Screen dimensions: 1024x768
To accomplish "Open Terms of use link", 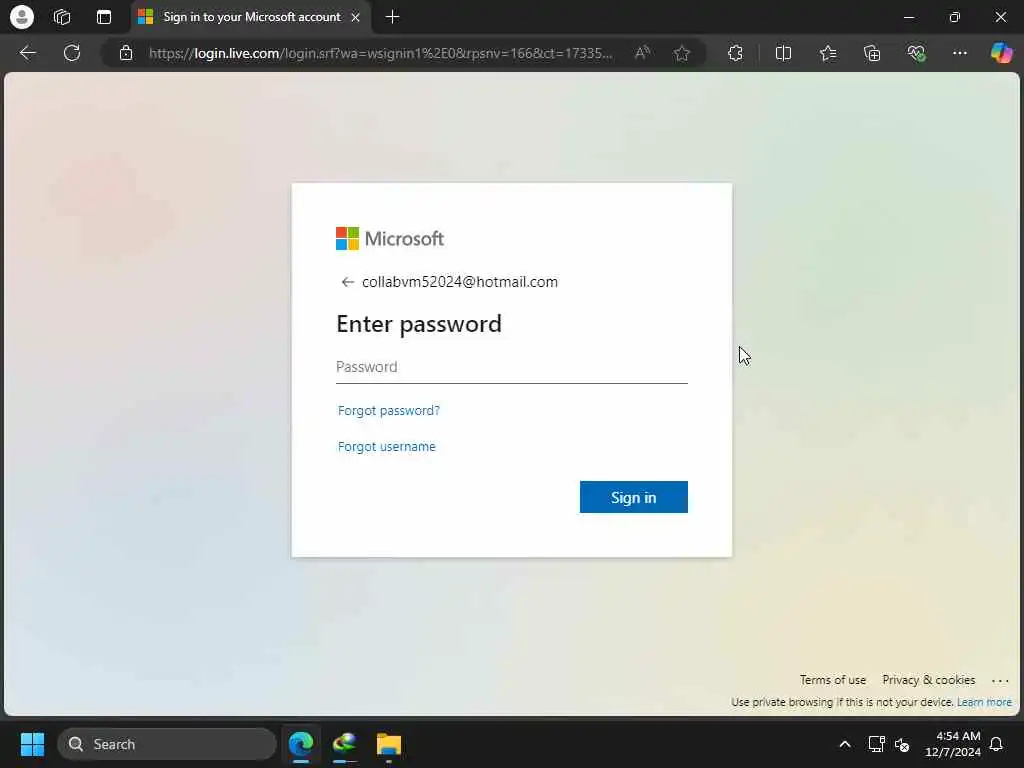I will click(x=833, y=680).
